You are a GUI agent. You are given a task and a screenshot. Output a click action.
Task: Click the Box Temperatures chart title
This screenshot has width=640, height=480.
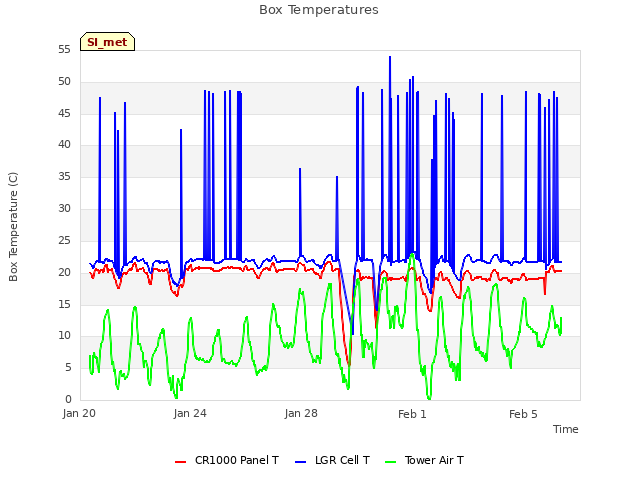tap(319, 10)
